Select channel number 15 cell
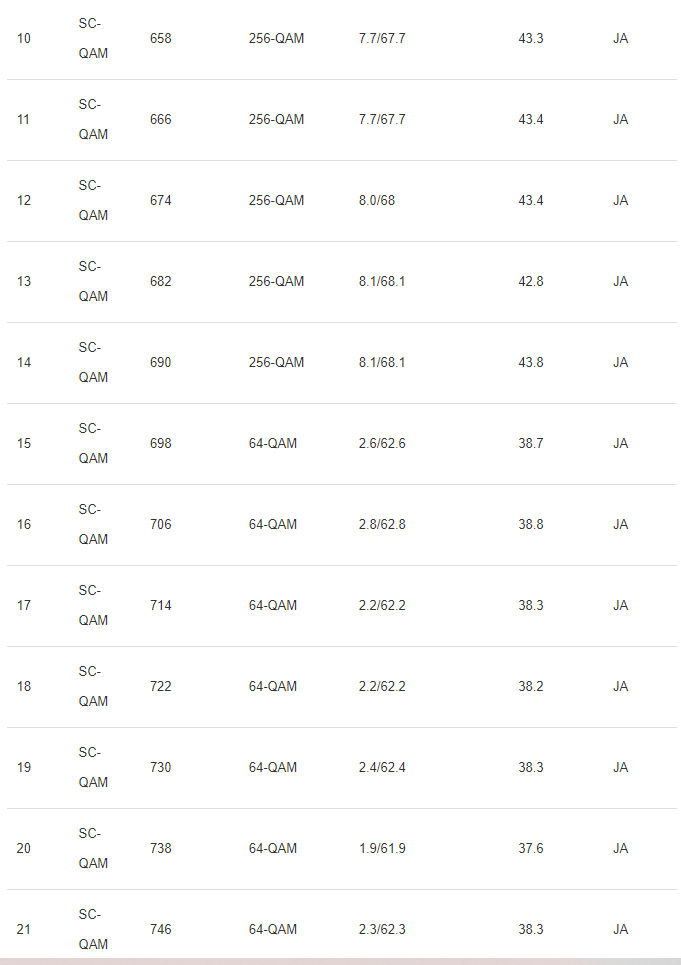Image resolution: width=681 pixels, height=965 pixels. click(24, 444)
